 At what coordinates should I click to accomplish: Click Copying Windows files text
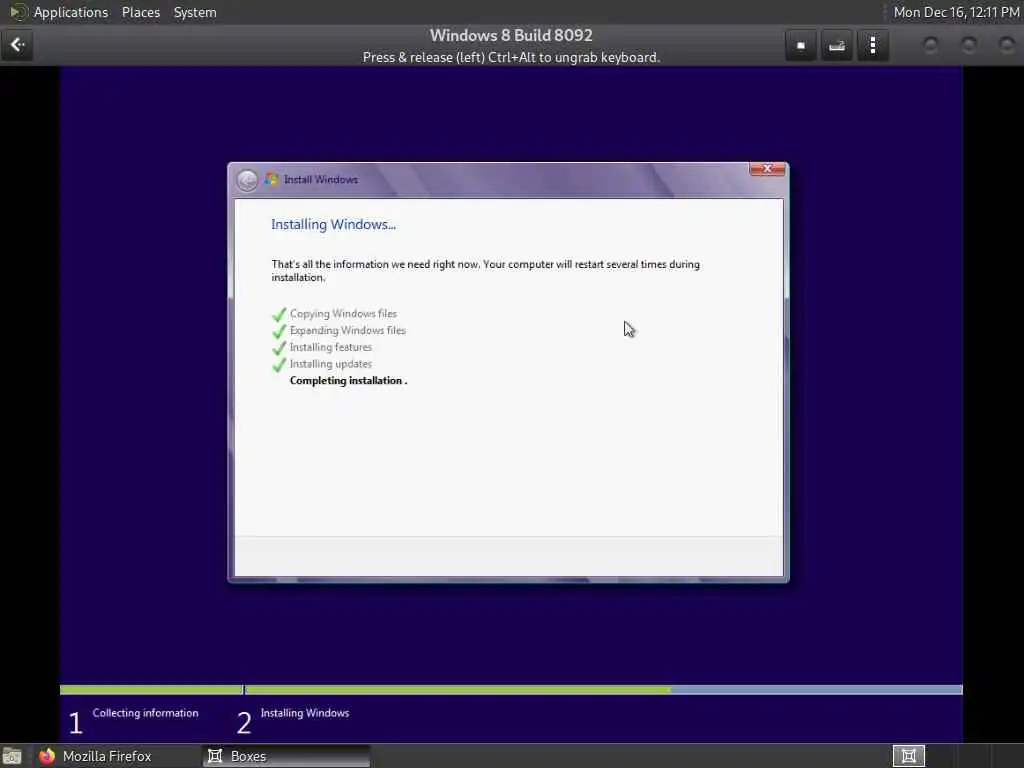pyautogui.click(x=343, y=314)
